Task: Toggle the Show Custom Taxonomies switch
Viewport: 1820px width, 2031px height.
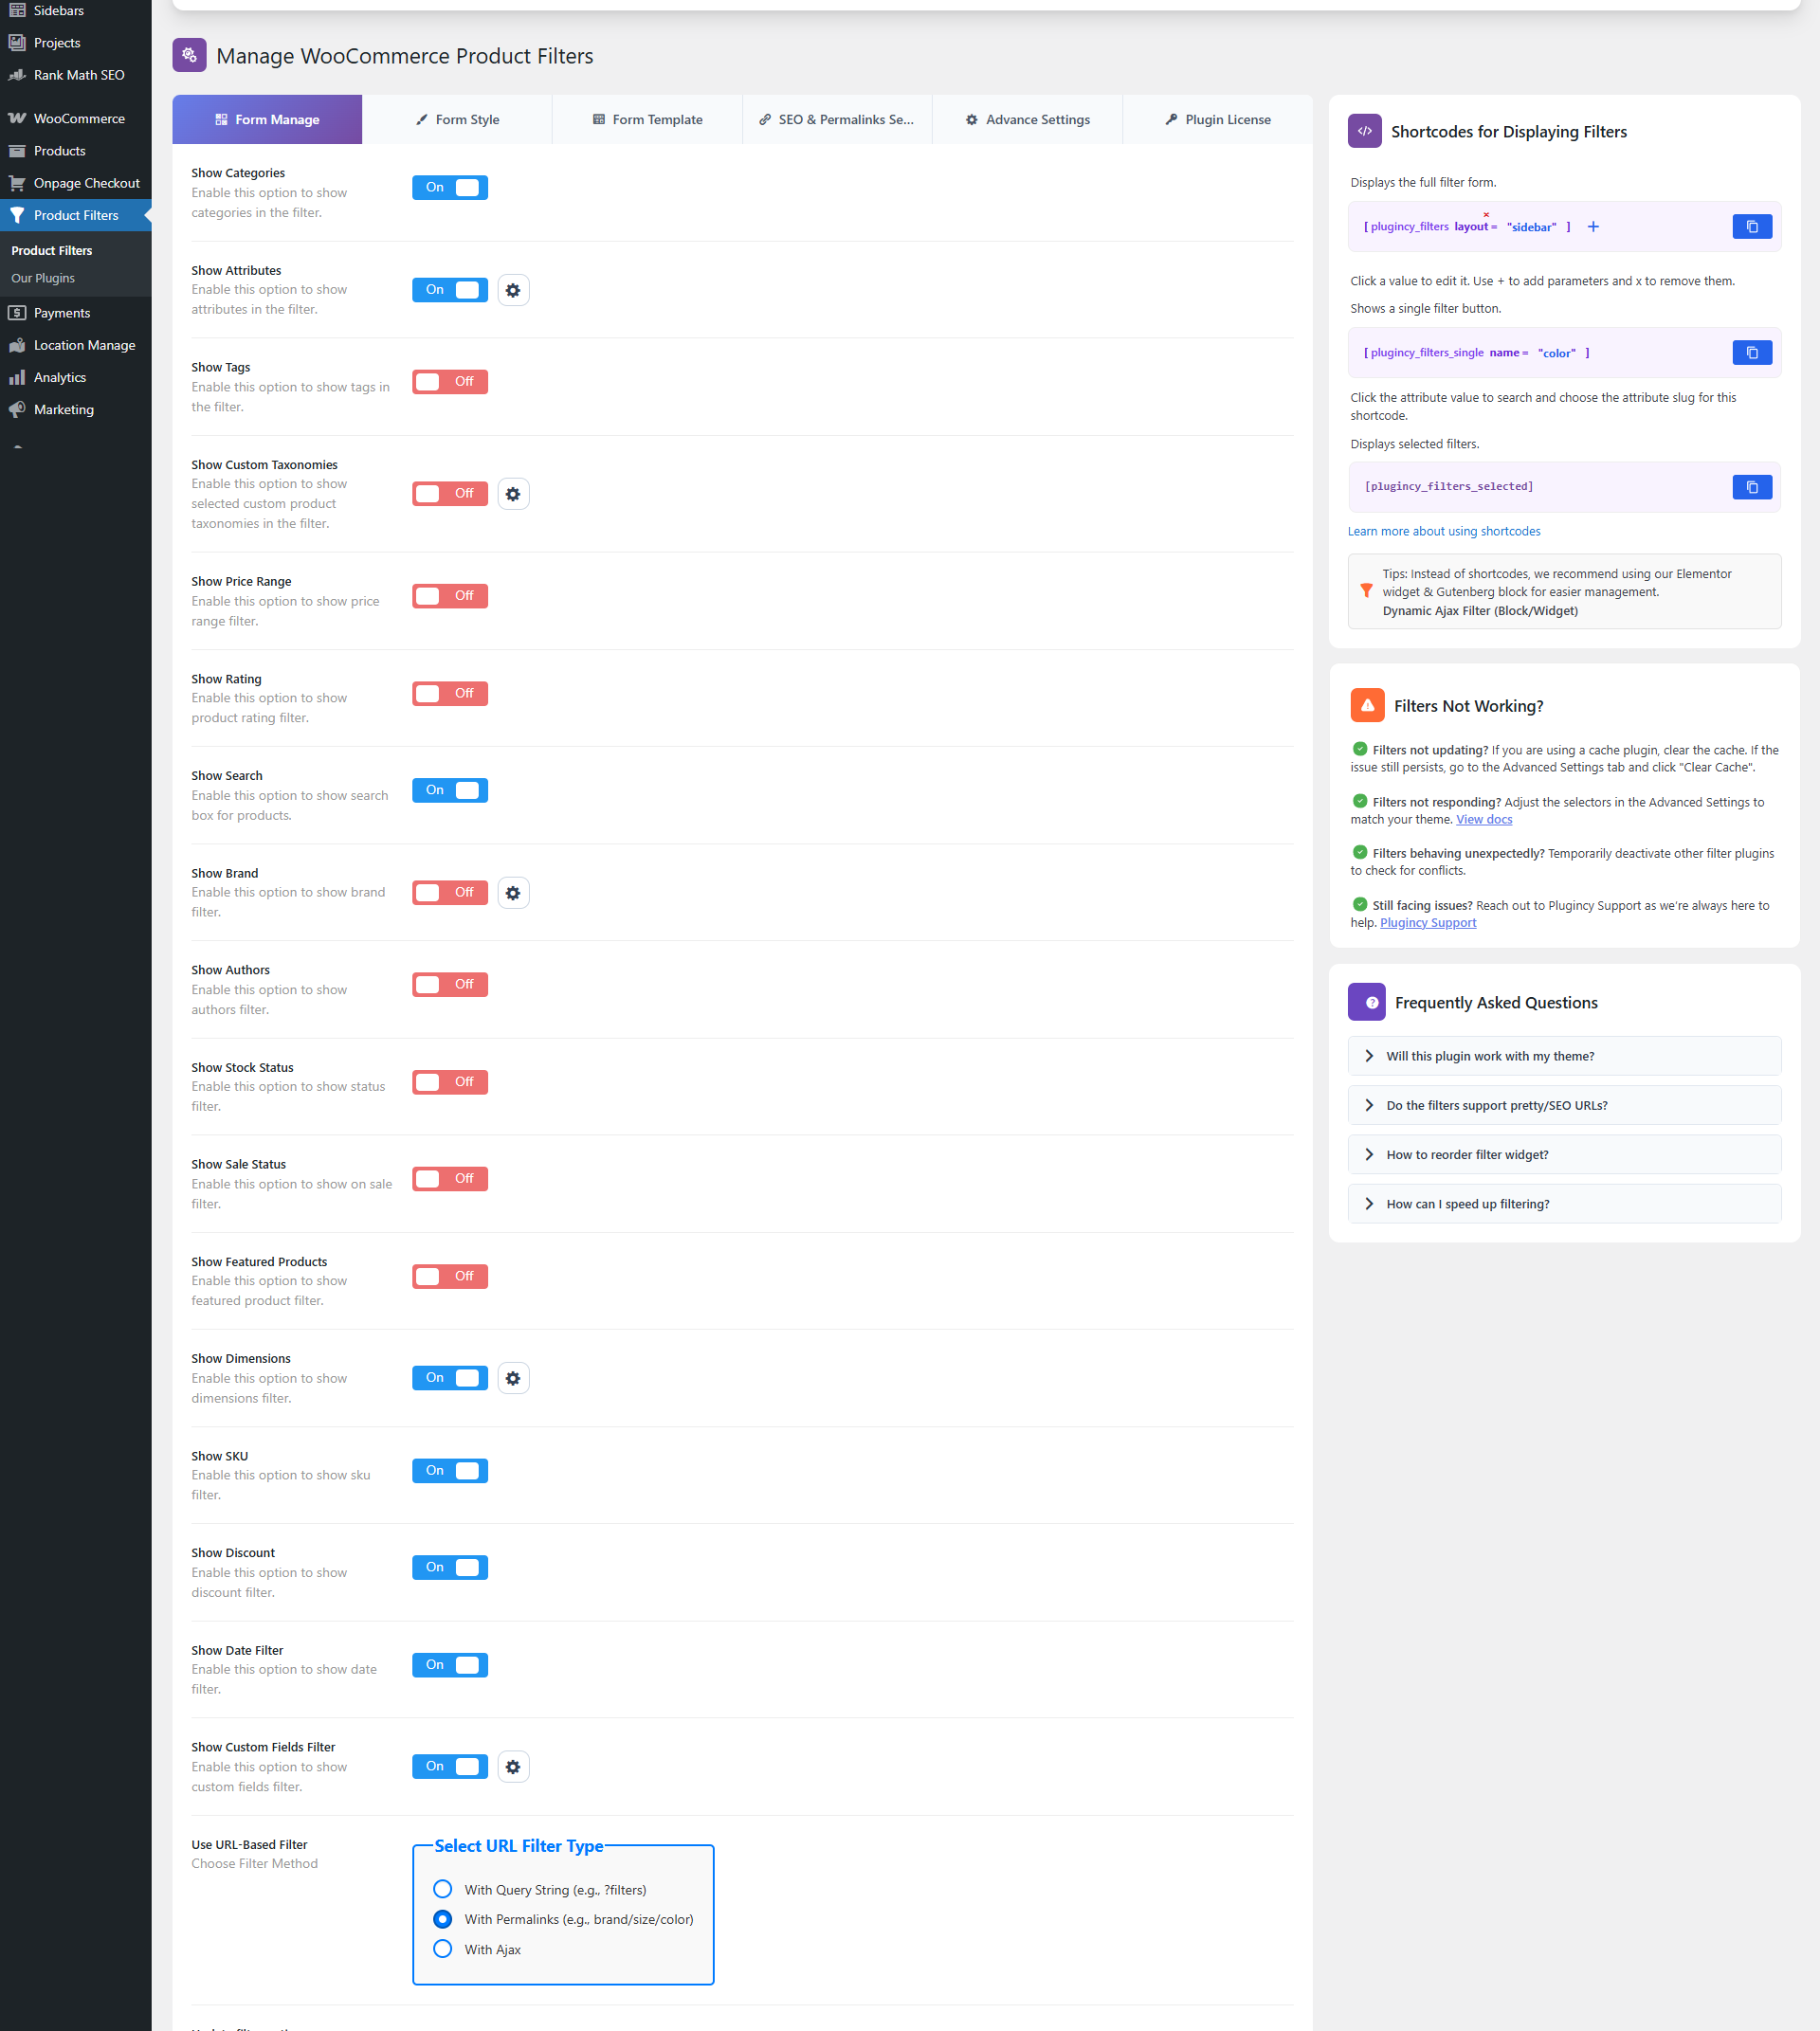Action: [450, 494]
